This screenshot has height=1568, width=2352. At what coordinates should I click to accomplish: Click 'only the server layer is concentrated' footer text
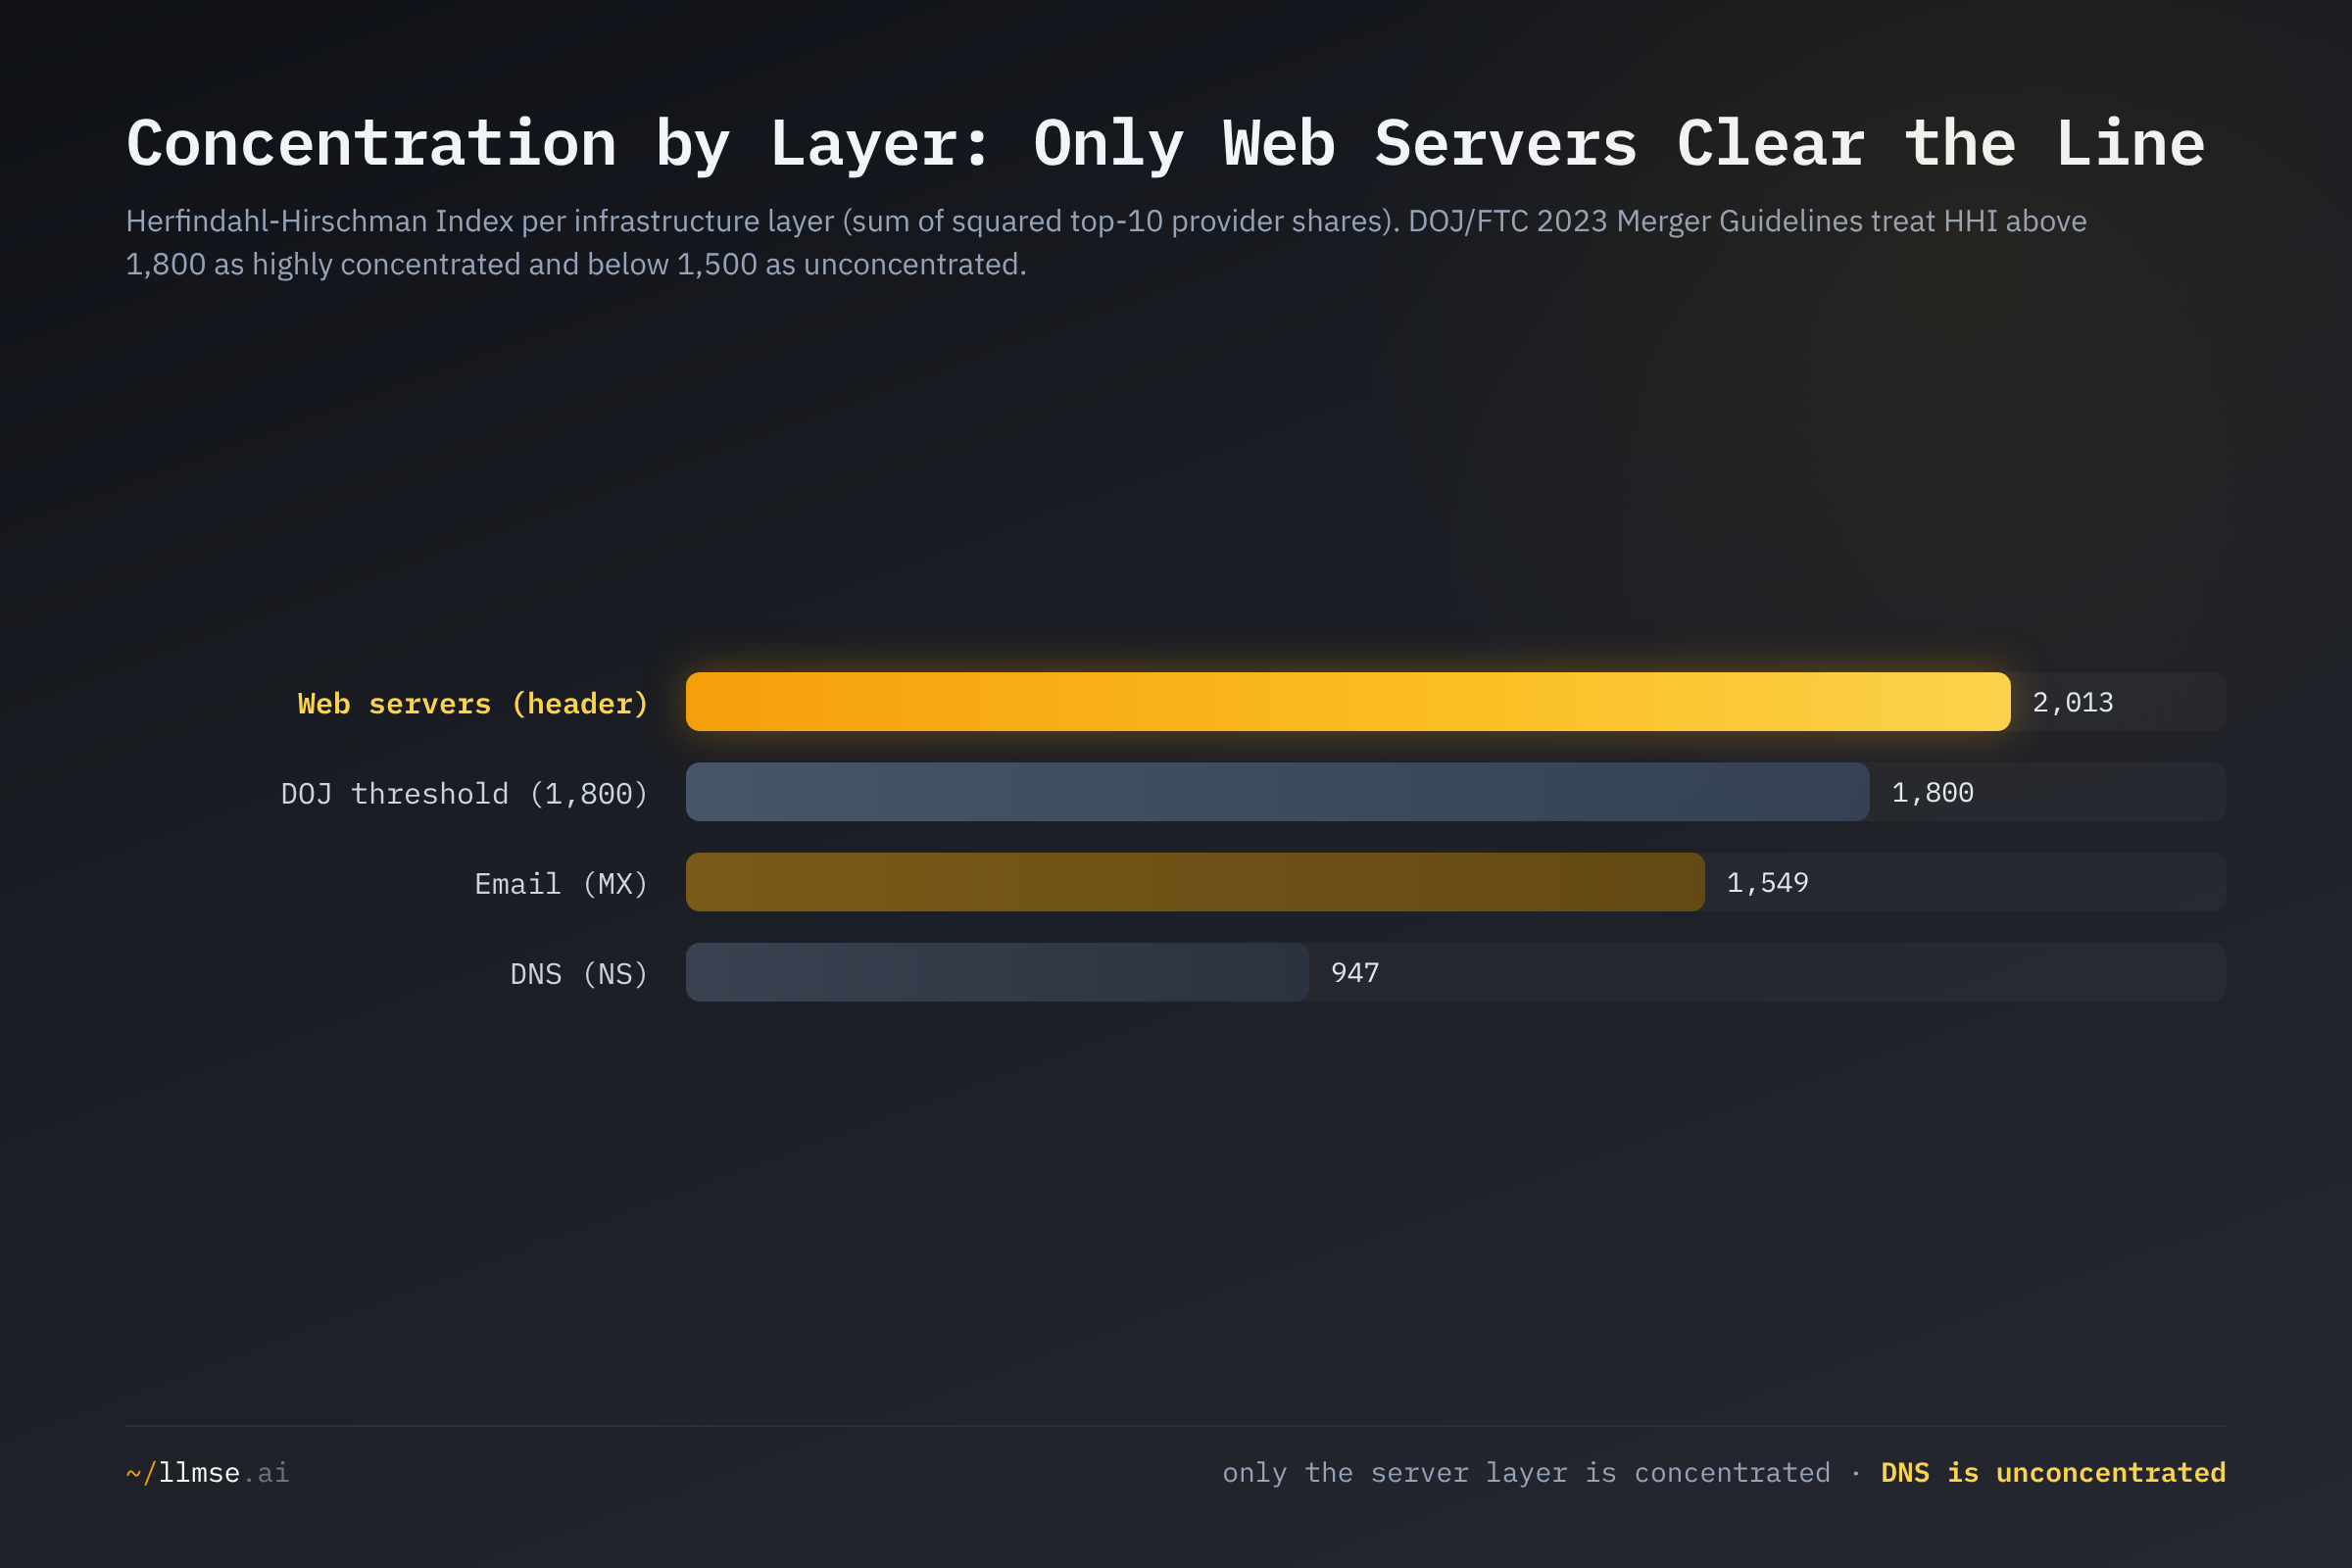(x=1526, y=1472)
